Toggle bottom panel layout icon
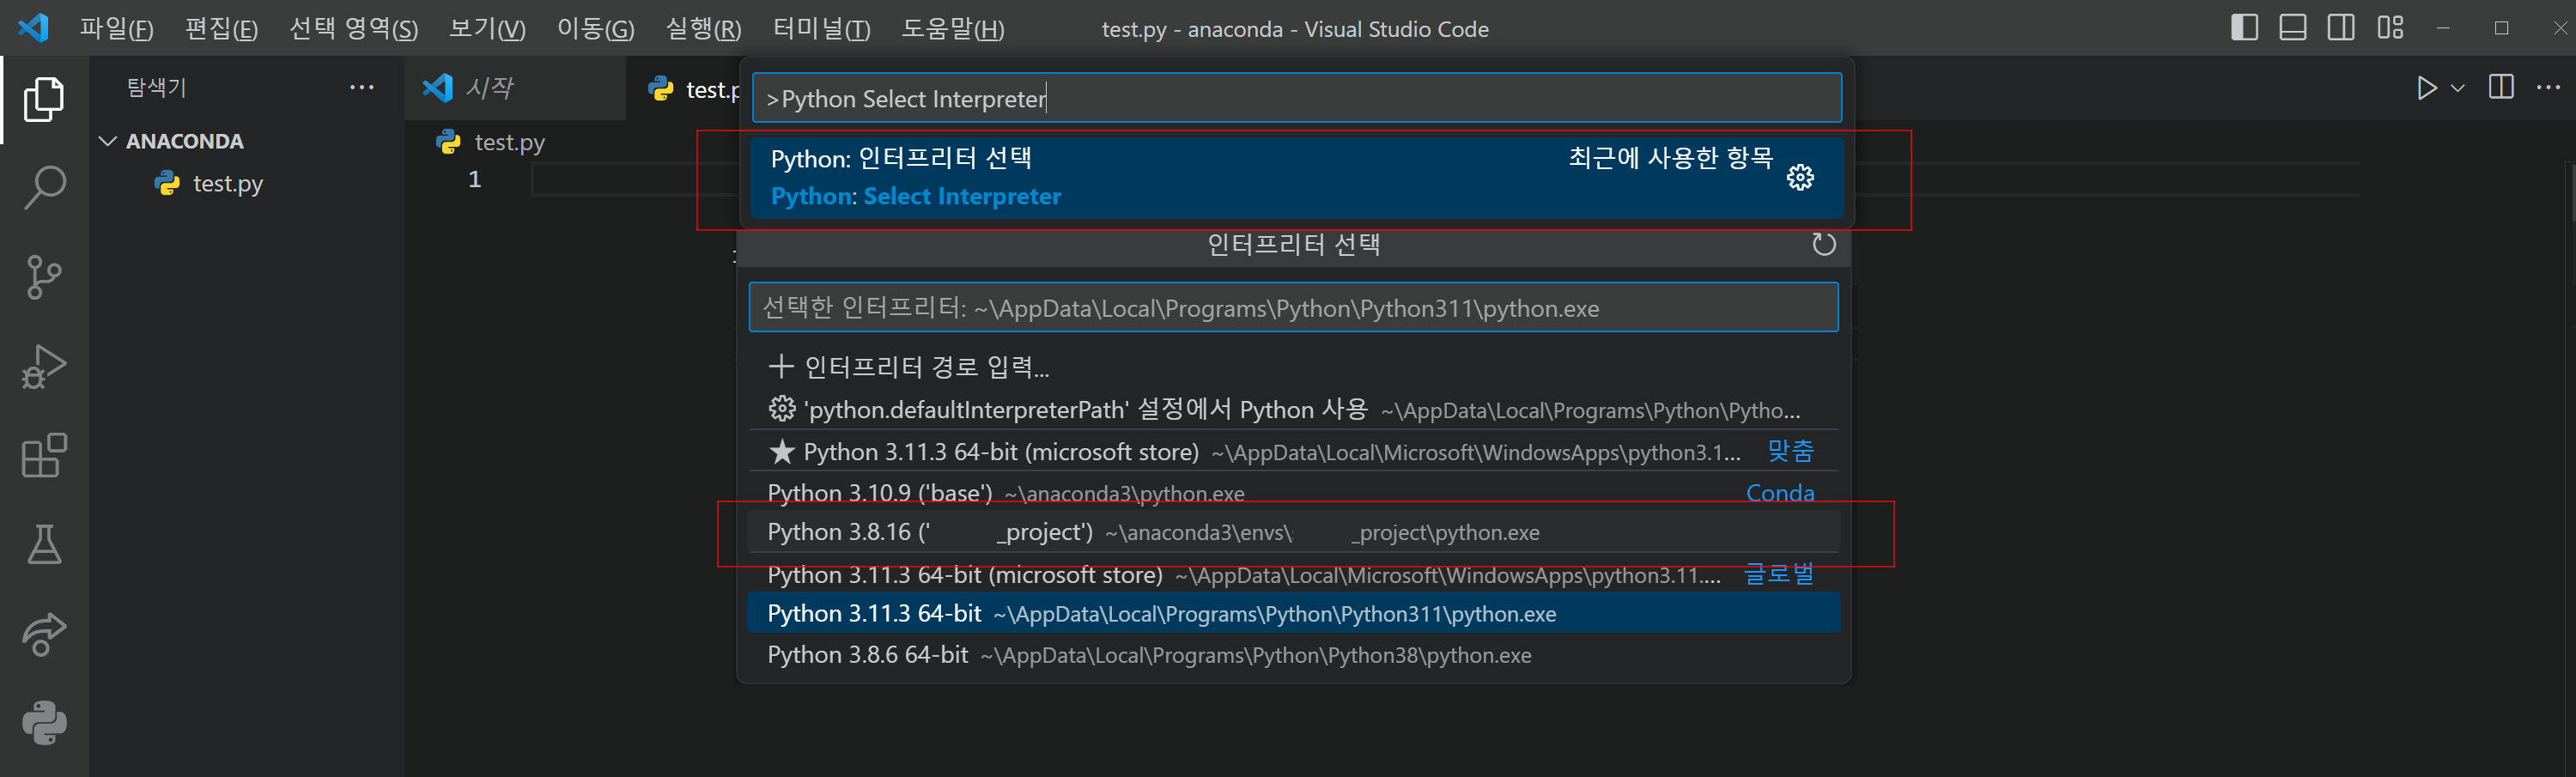The height and width of the screenshot is (777, 2576). [2293, 28]
